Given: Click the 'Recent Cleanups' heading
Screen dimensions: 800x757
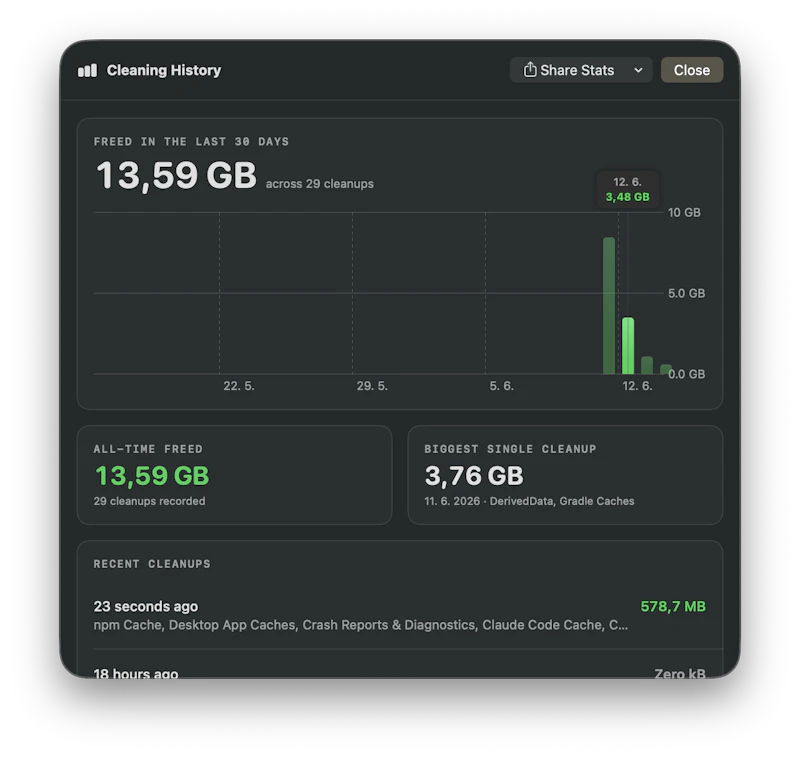Looking at the screenshot, I should coord(152,564).
